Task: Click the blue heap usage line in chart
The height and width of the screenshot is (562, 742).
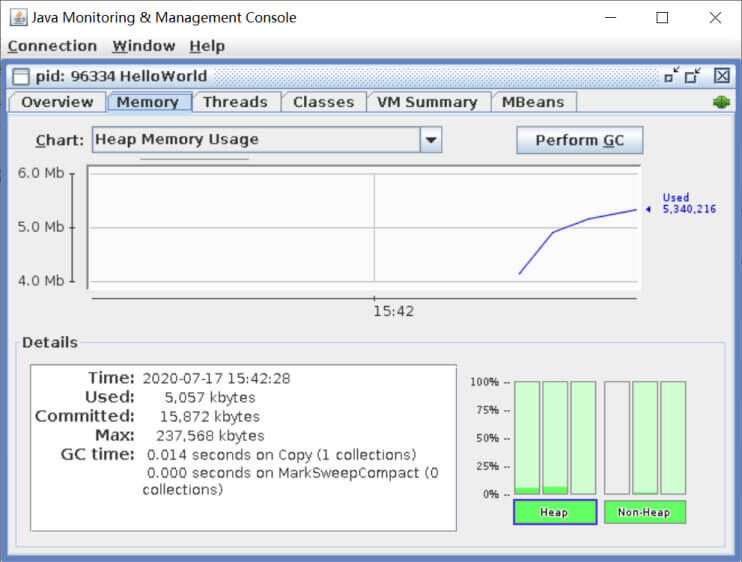Action: point(578,222)
